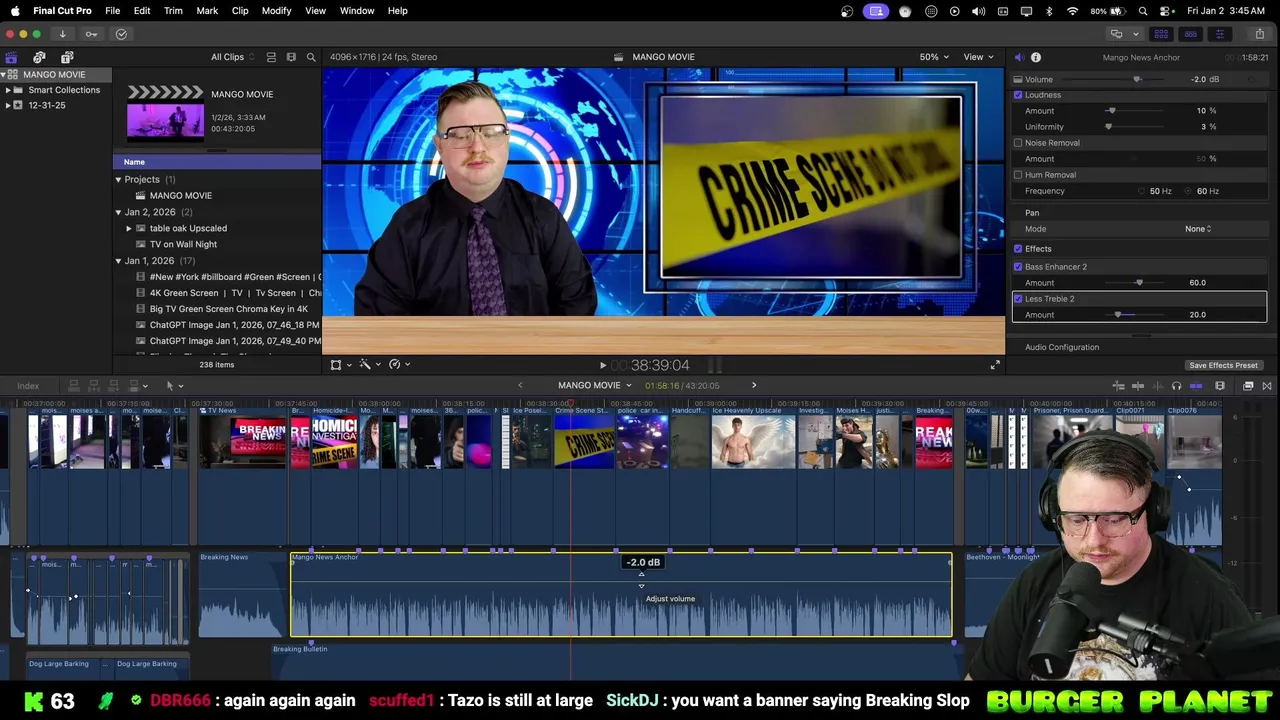Adjust the Less Treble 2 Amount slider
The height and width of the screenshot is (720, 1280).
pos(1118,315)
